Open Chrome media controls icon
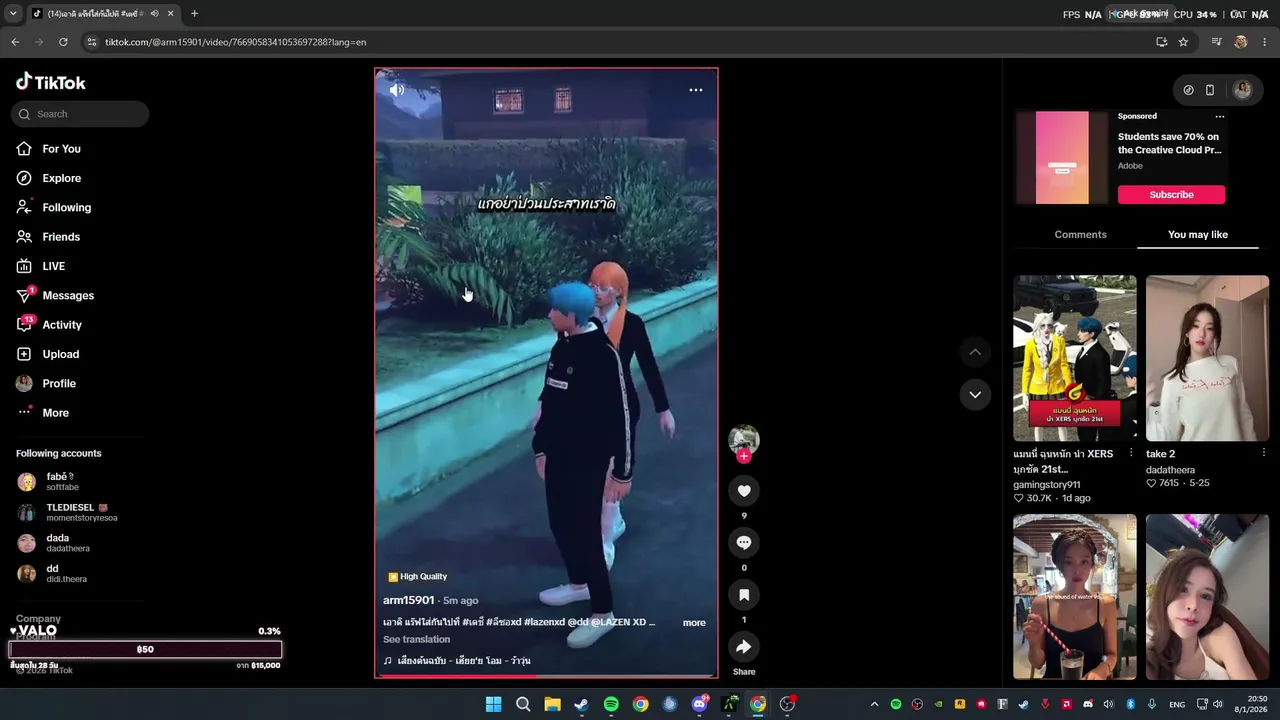The height and width of the screenshot is (720, 1280). pos(1216,42)
